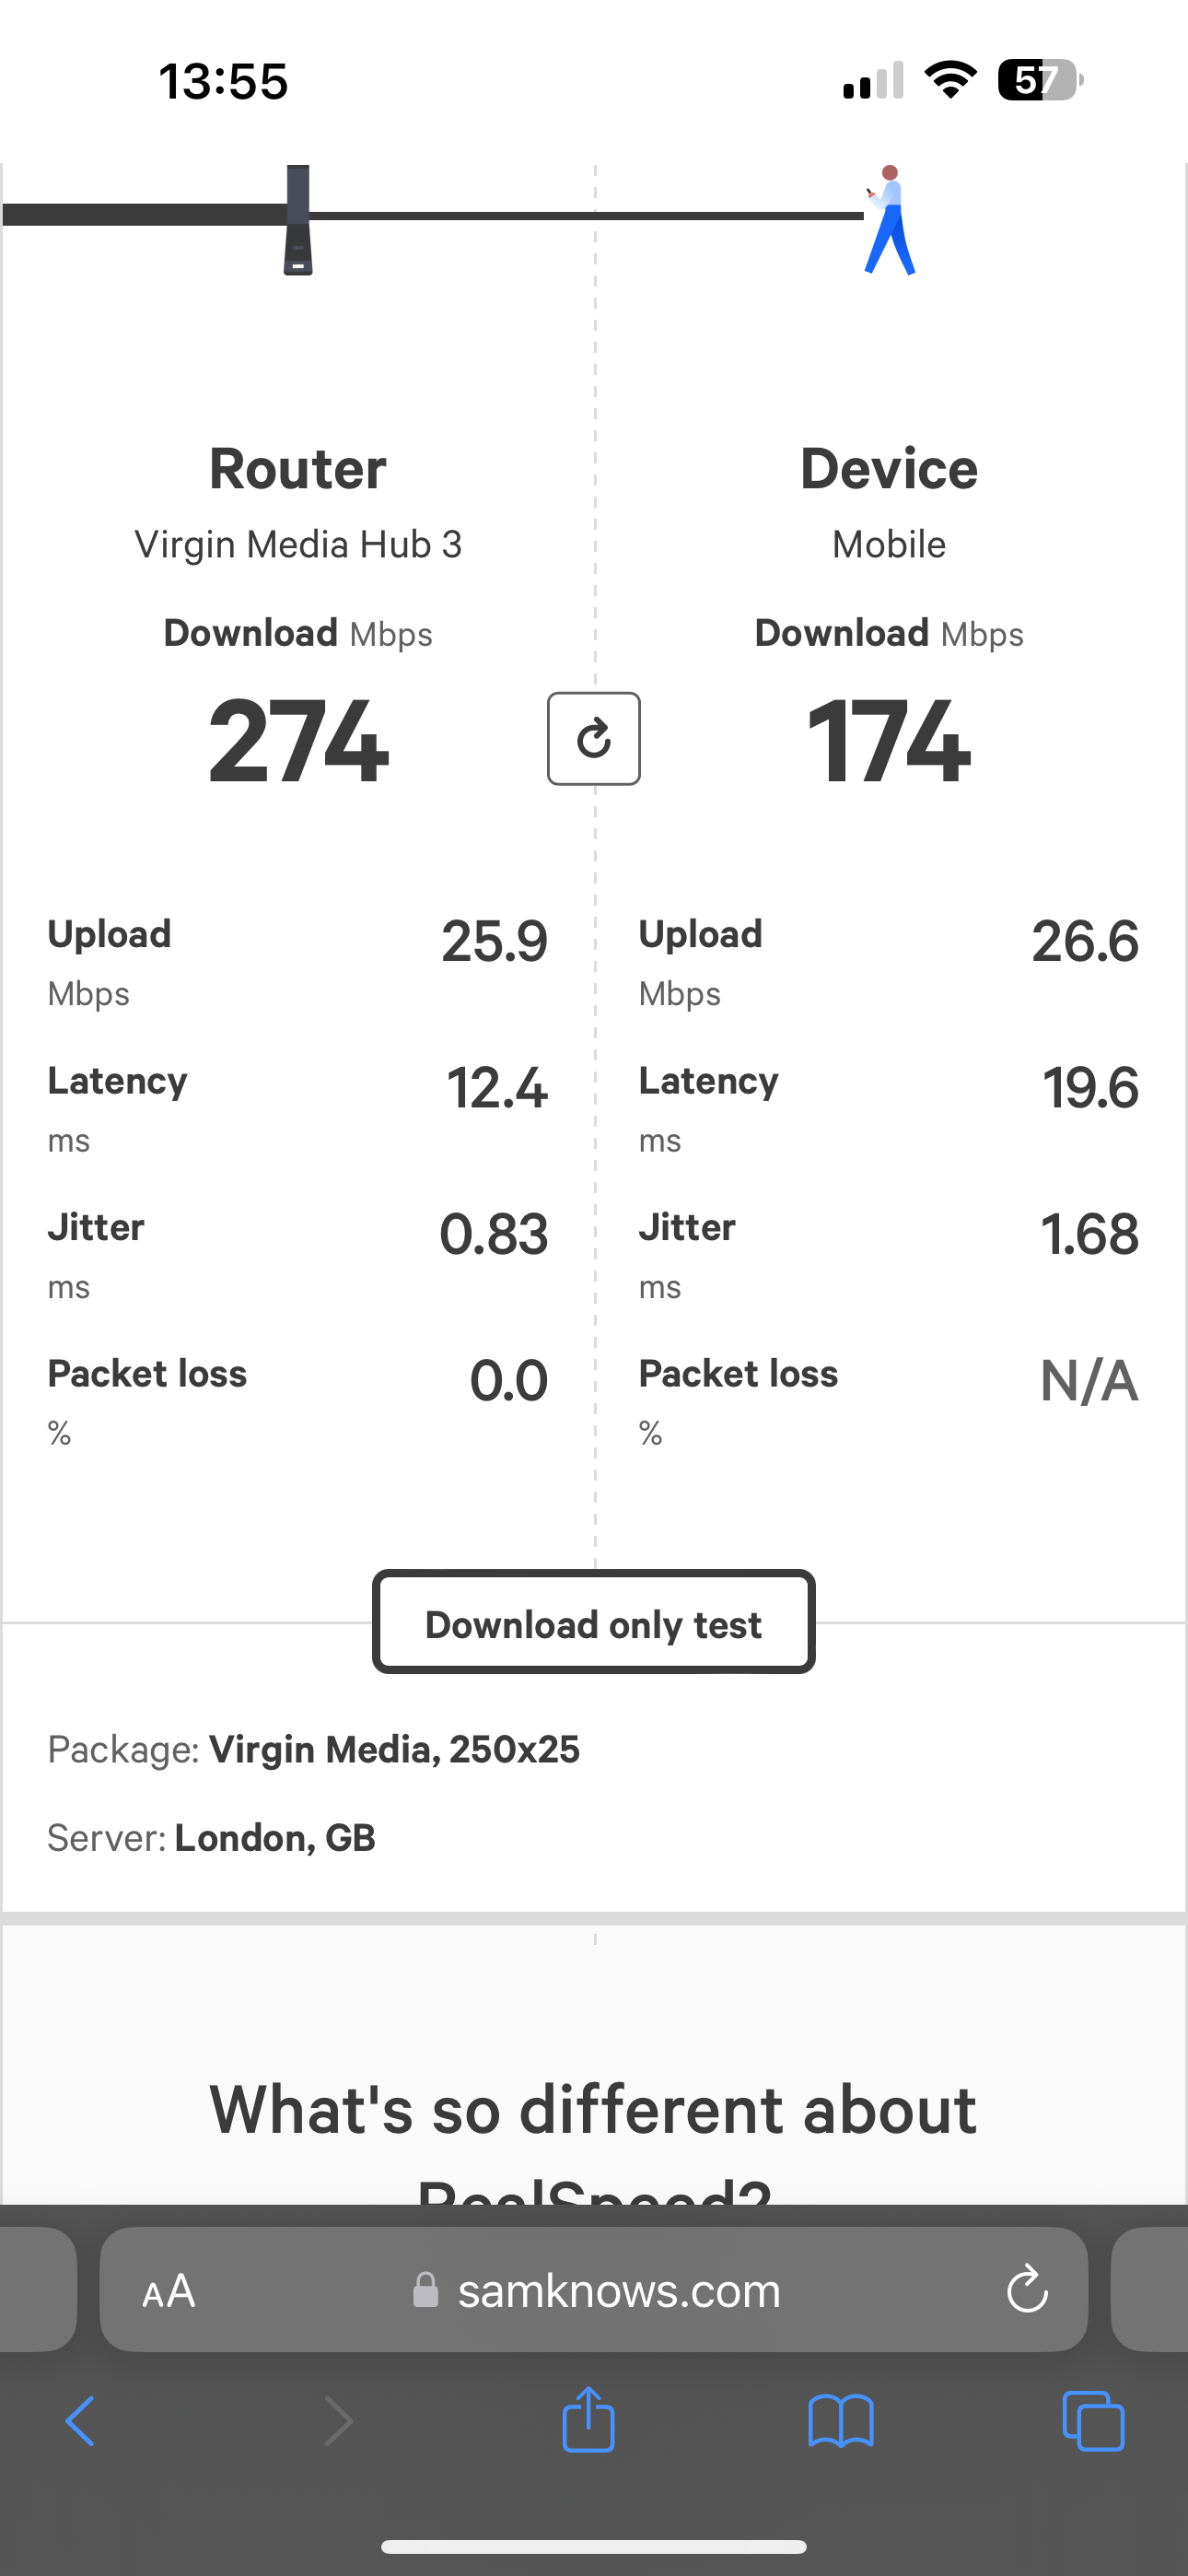The height and width of the screenshot is (2576, 1188).
Task: Tap the samknows.com address field
Action: click(x=594, y=2289)
